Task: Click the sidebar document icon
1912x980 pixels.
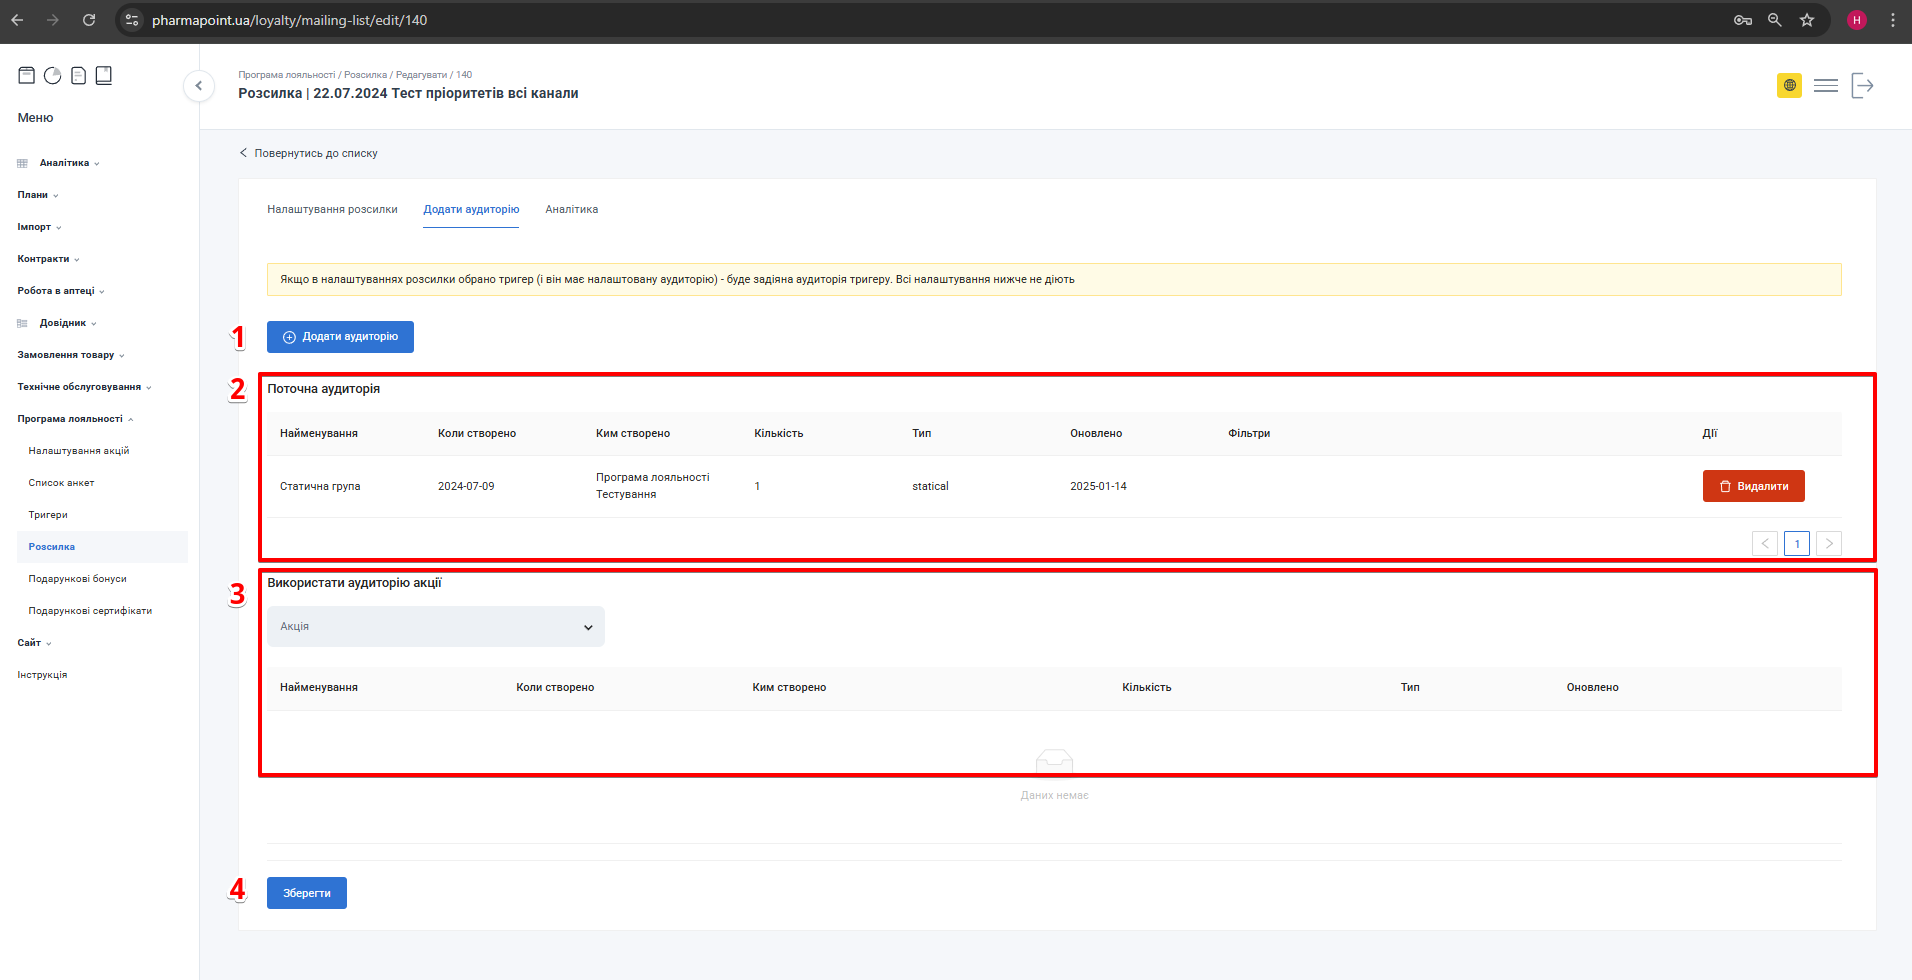Action: click(78, 75)
